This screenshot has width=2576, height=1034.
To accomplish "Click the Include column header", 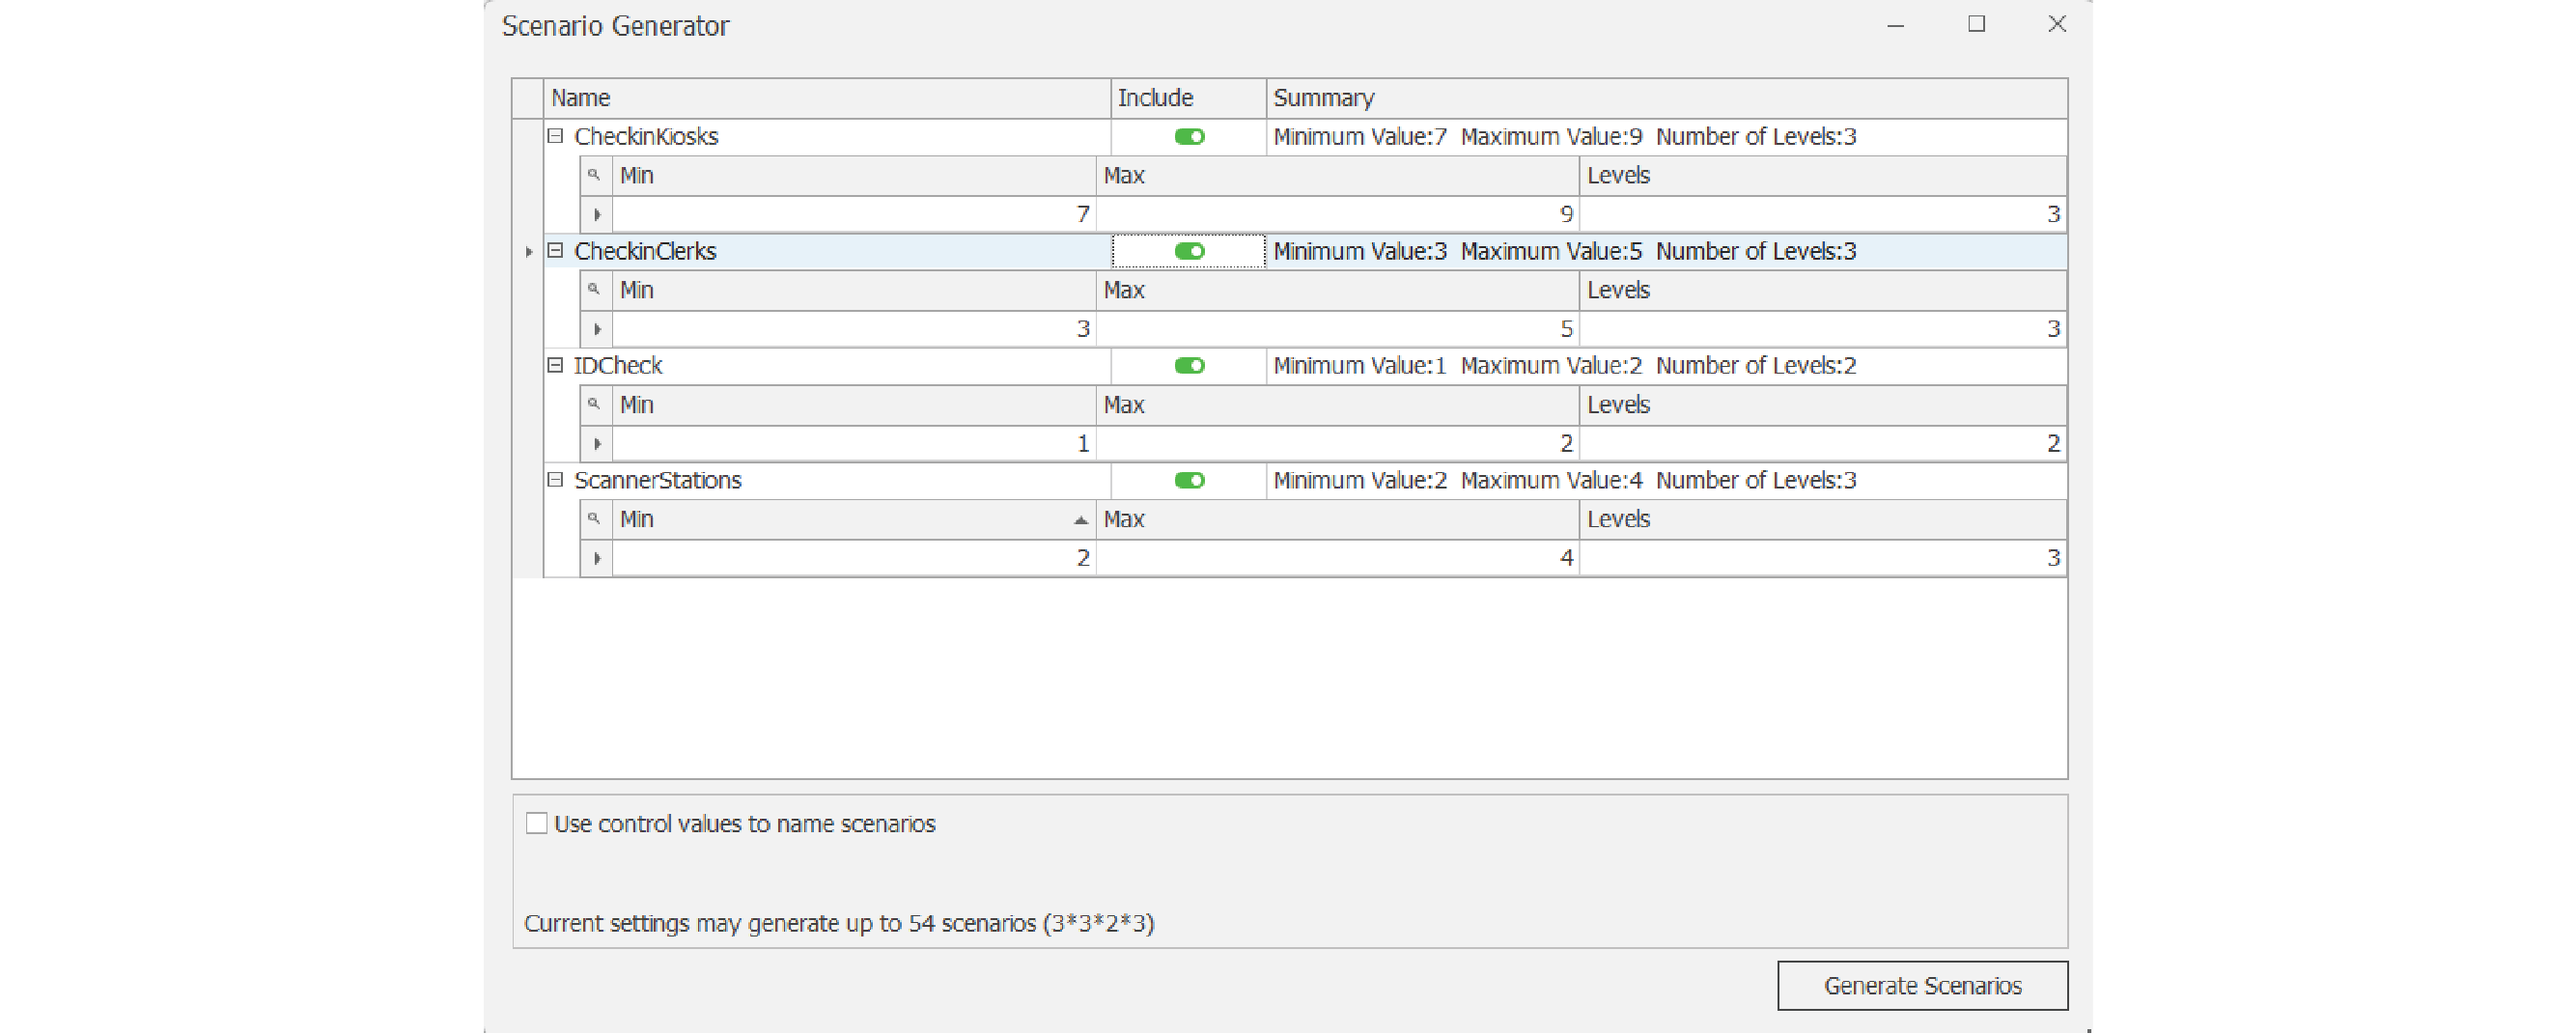I will point(1187,98).
